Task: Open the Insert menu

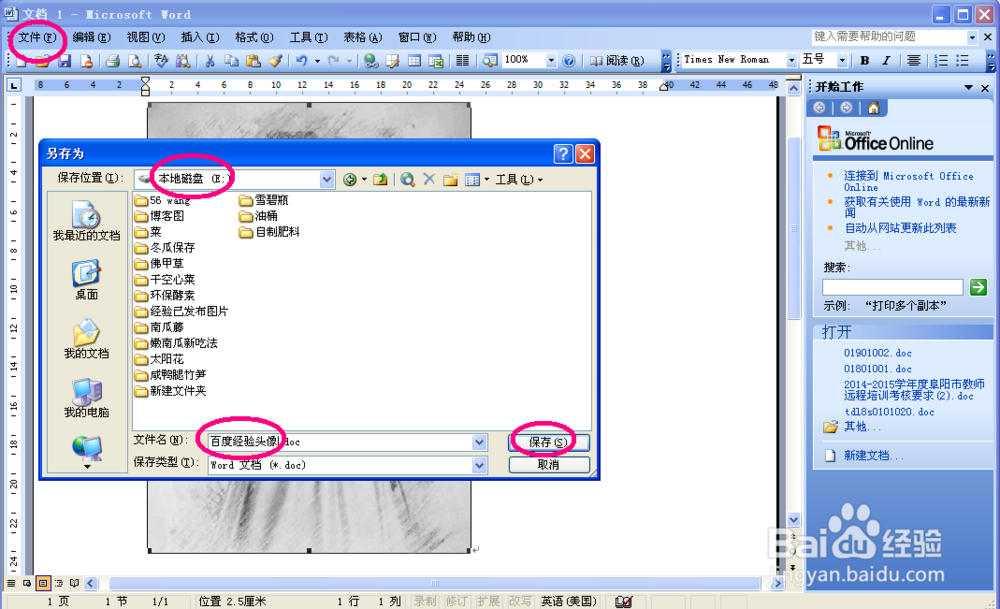Action: tap(200, 38)
